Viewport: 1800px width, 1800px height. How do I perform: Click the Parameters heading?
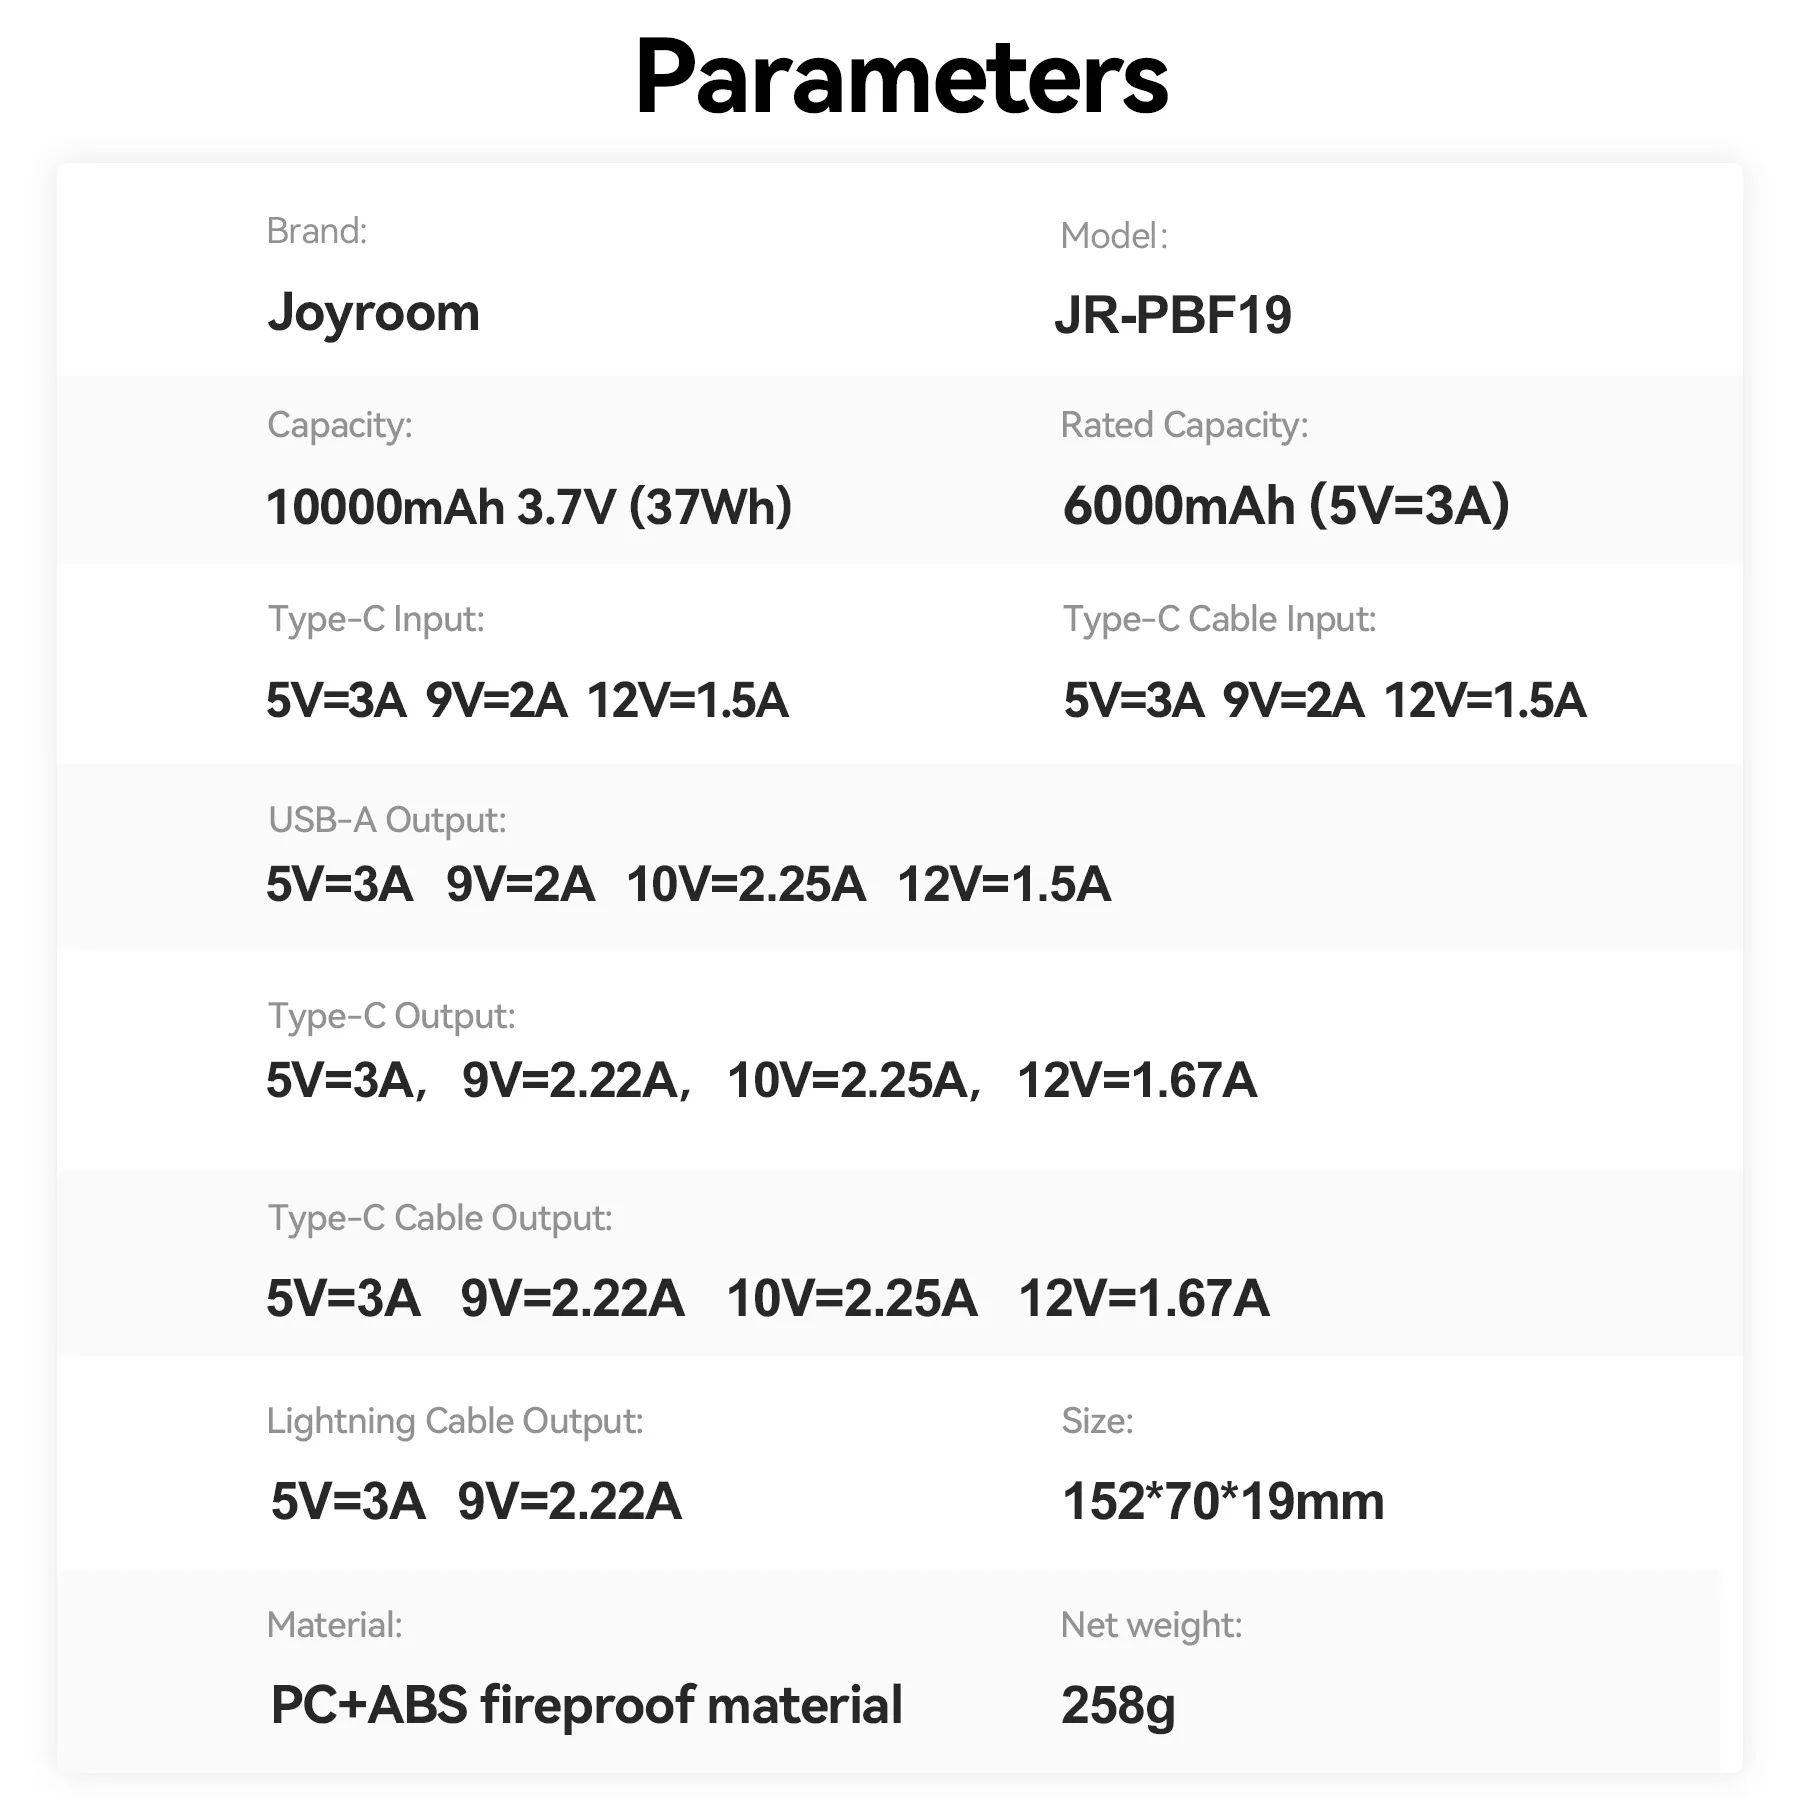tap(901, 78)
